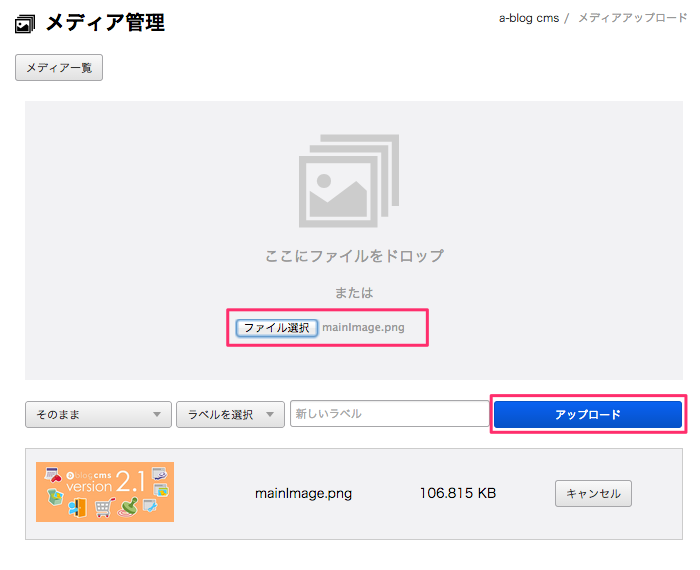The image size is (700, 570).
Task: Click the stacked images drop zone icon
Action: tap(349, 181)
